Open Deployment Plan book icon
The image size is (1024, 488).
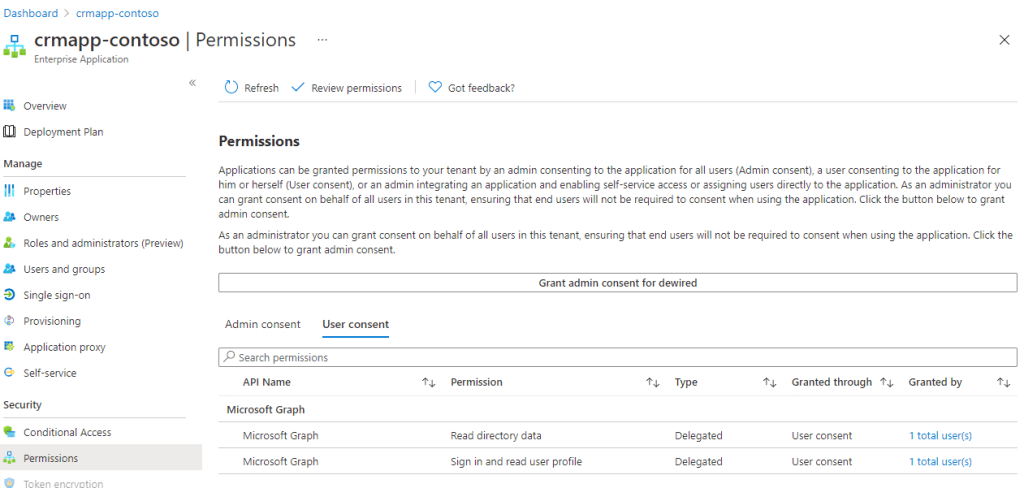pos(10,132)
